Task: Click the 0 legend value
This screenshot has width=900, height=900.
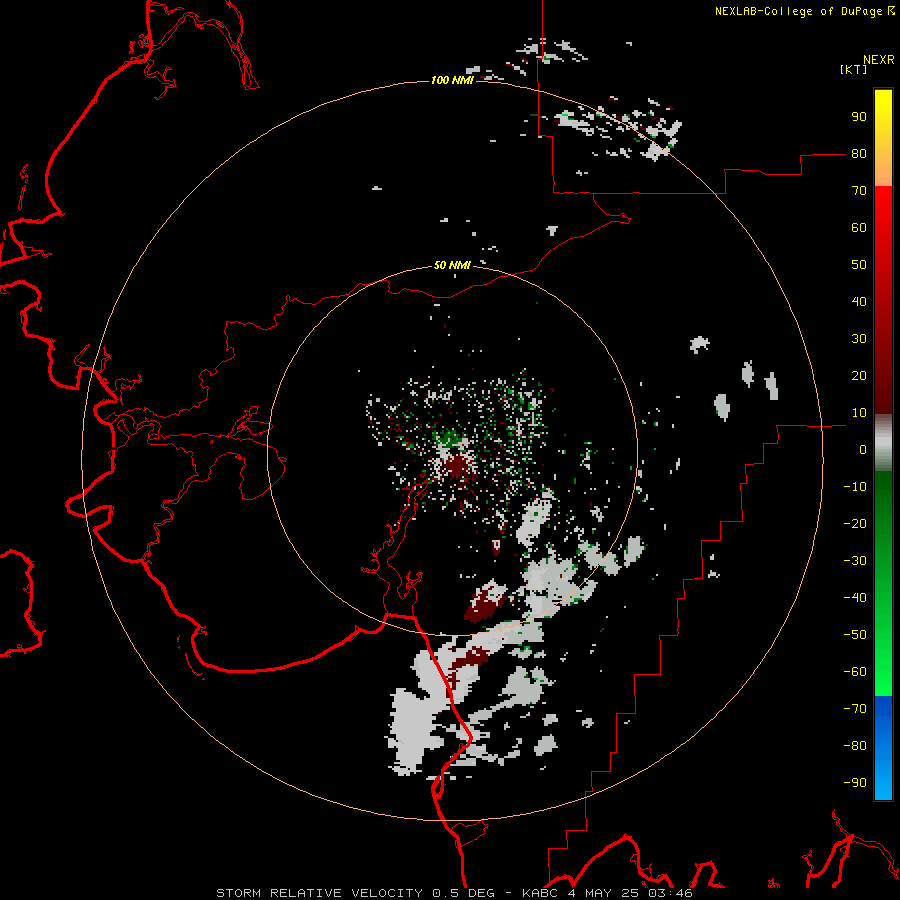Action: click(x=863, y=449)
